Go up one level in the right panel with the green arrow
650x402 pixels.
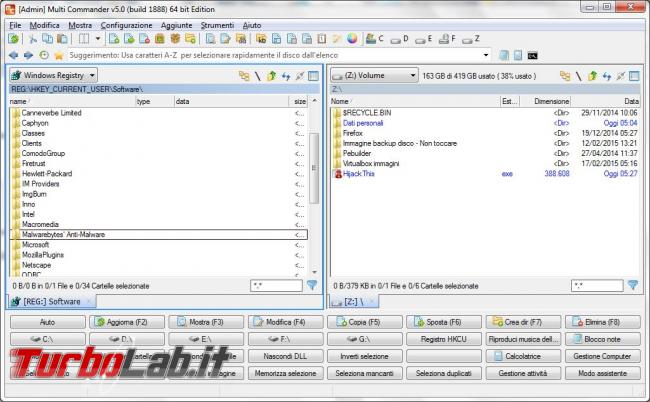(592, 76)
